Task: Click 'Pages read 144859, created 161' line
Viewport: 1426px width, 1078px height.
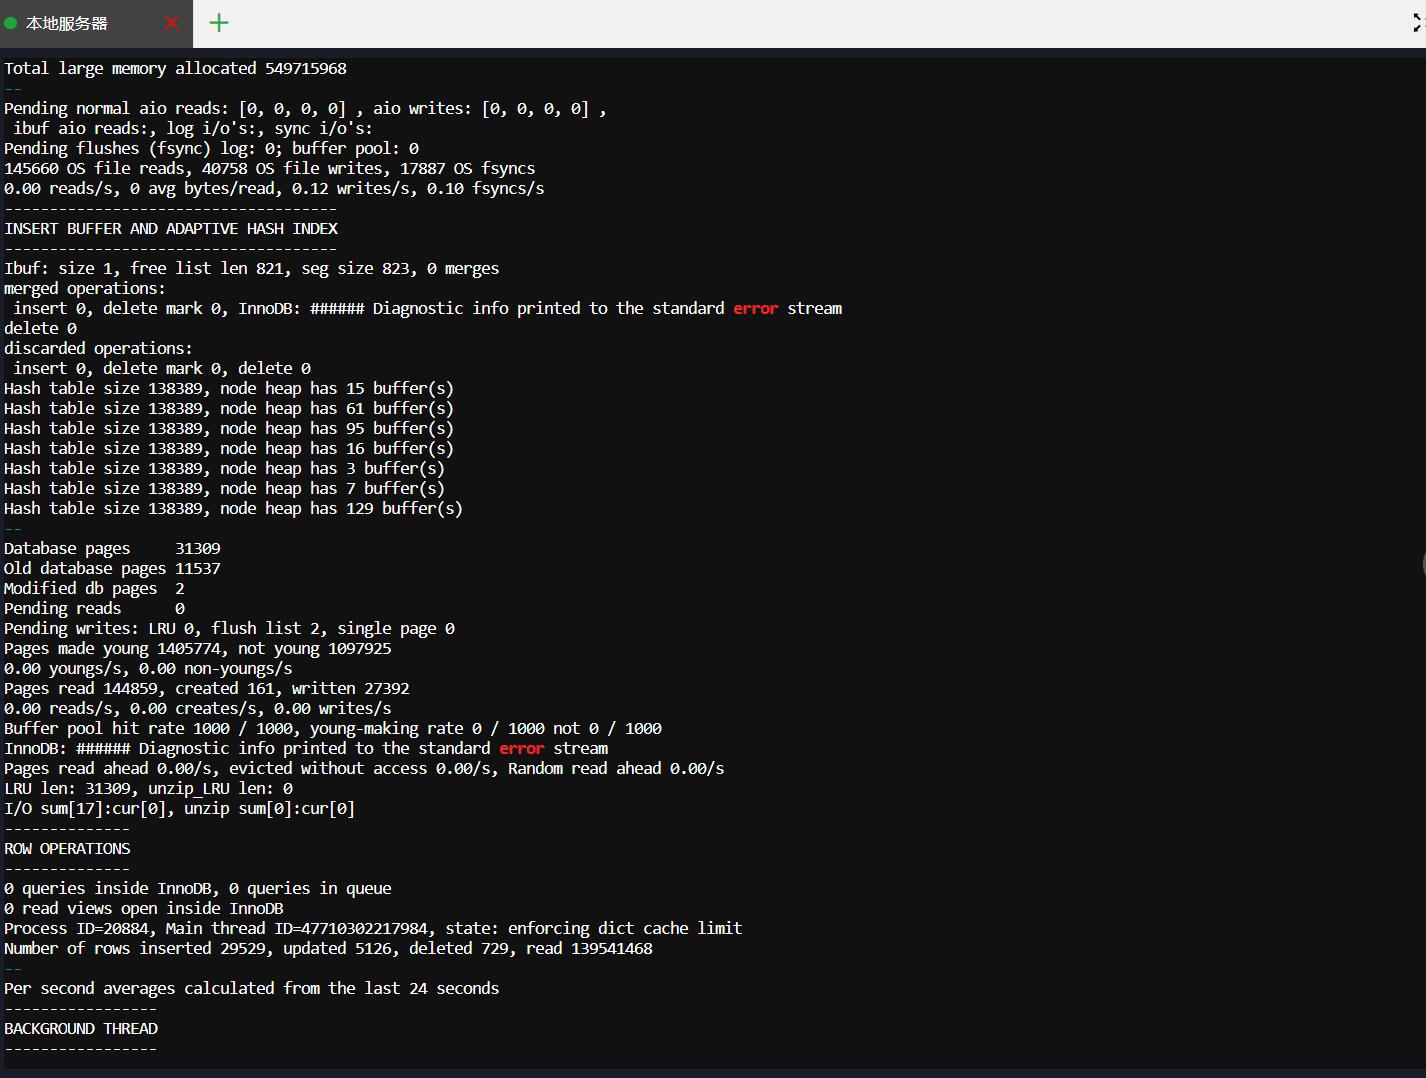Action: [207, 688]
